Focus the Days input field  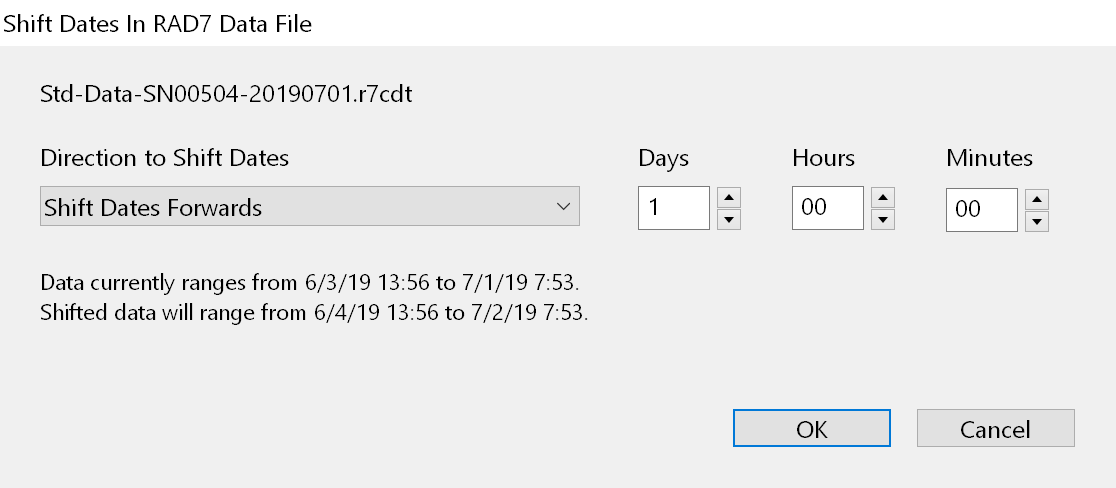point(673,208)
